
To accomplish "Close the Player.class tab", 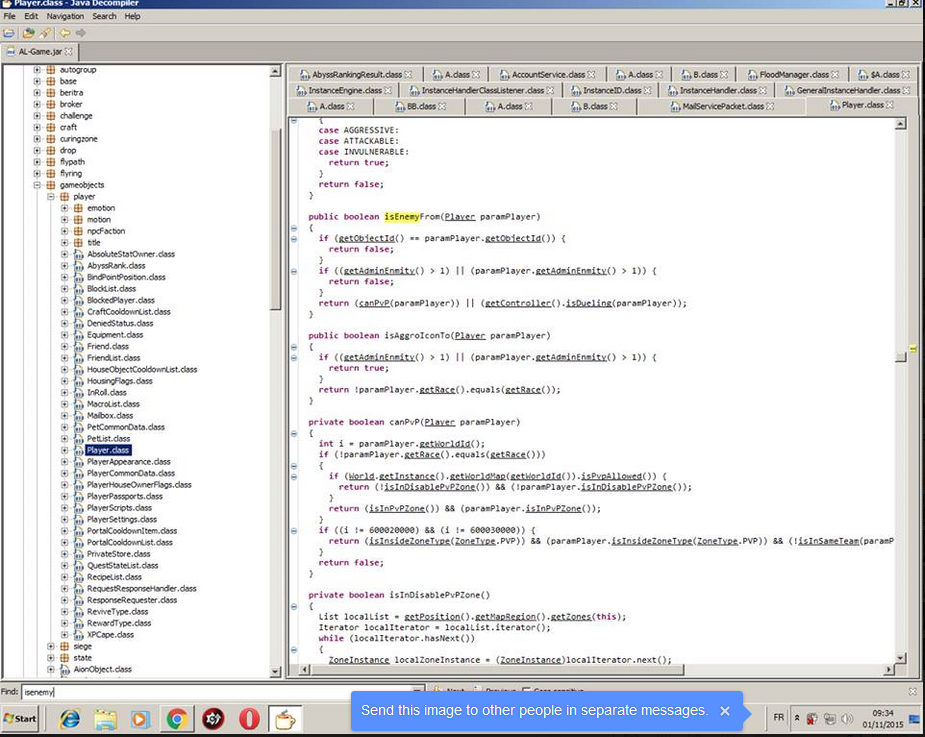I will click(890, 105).
